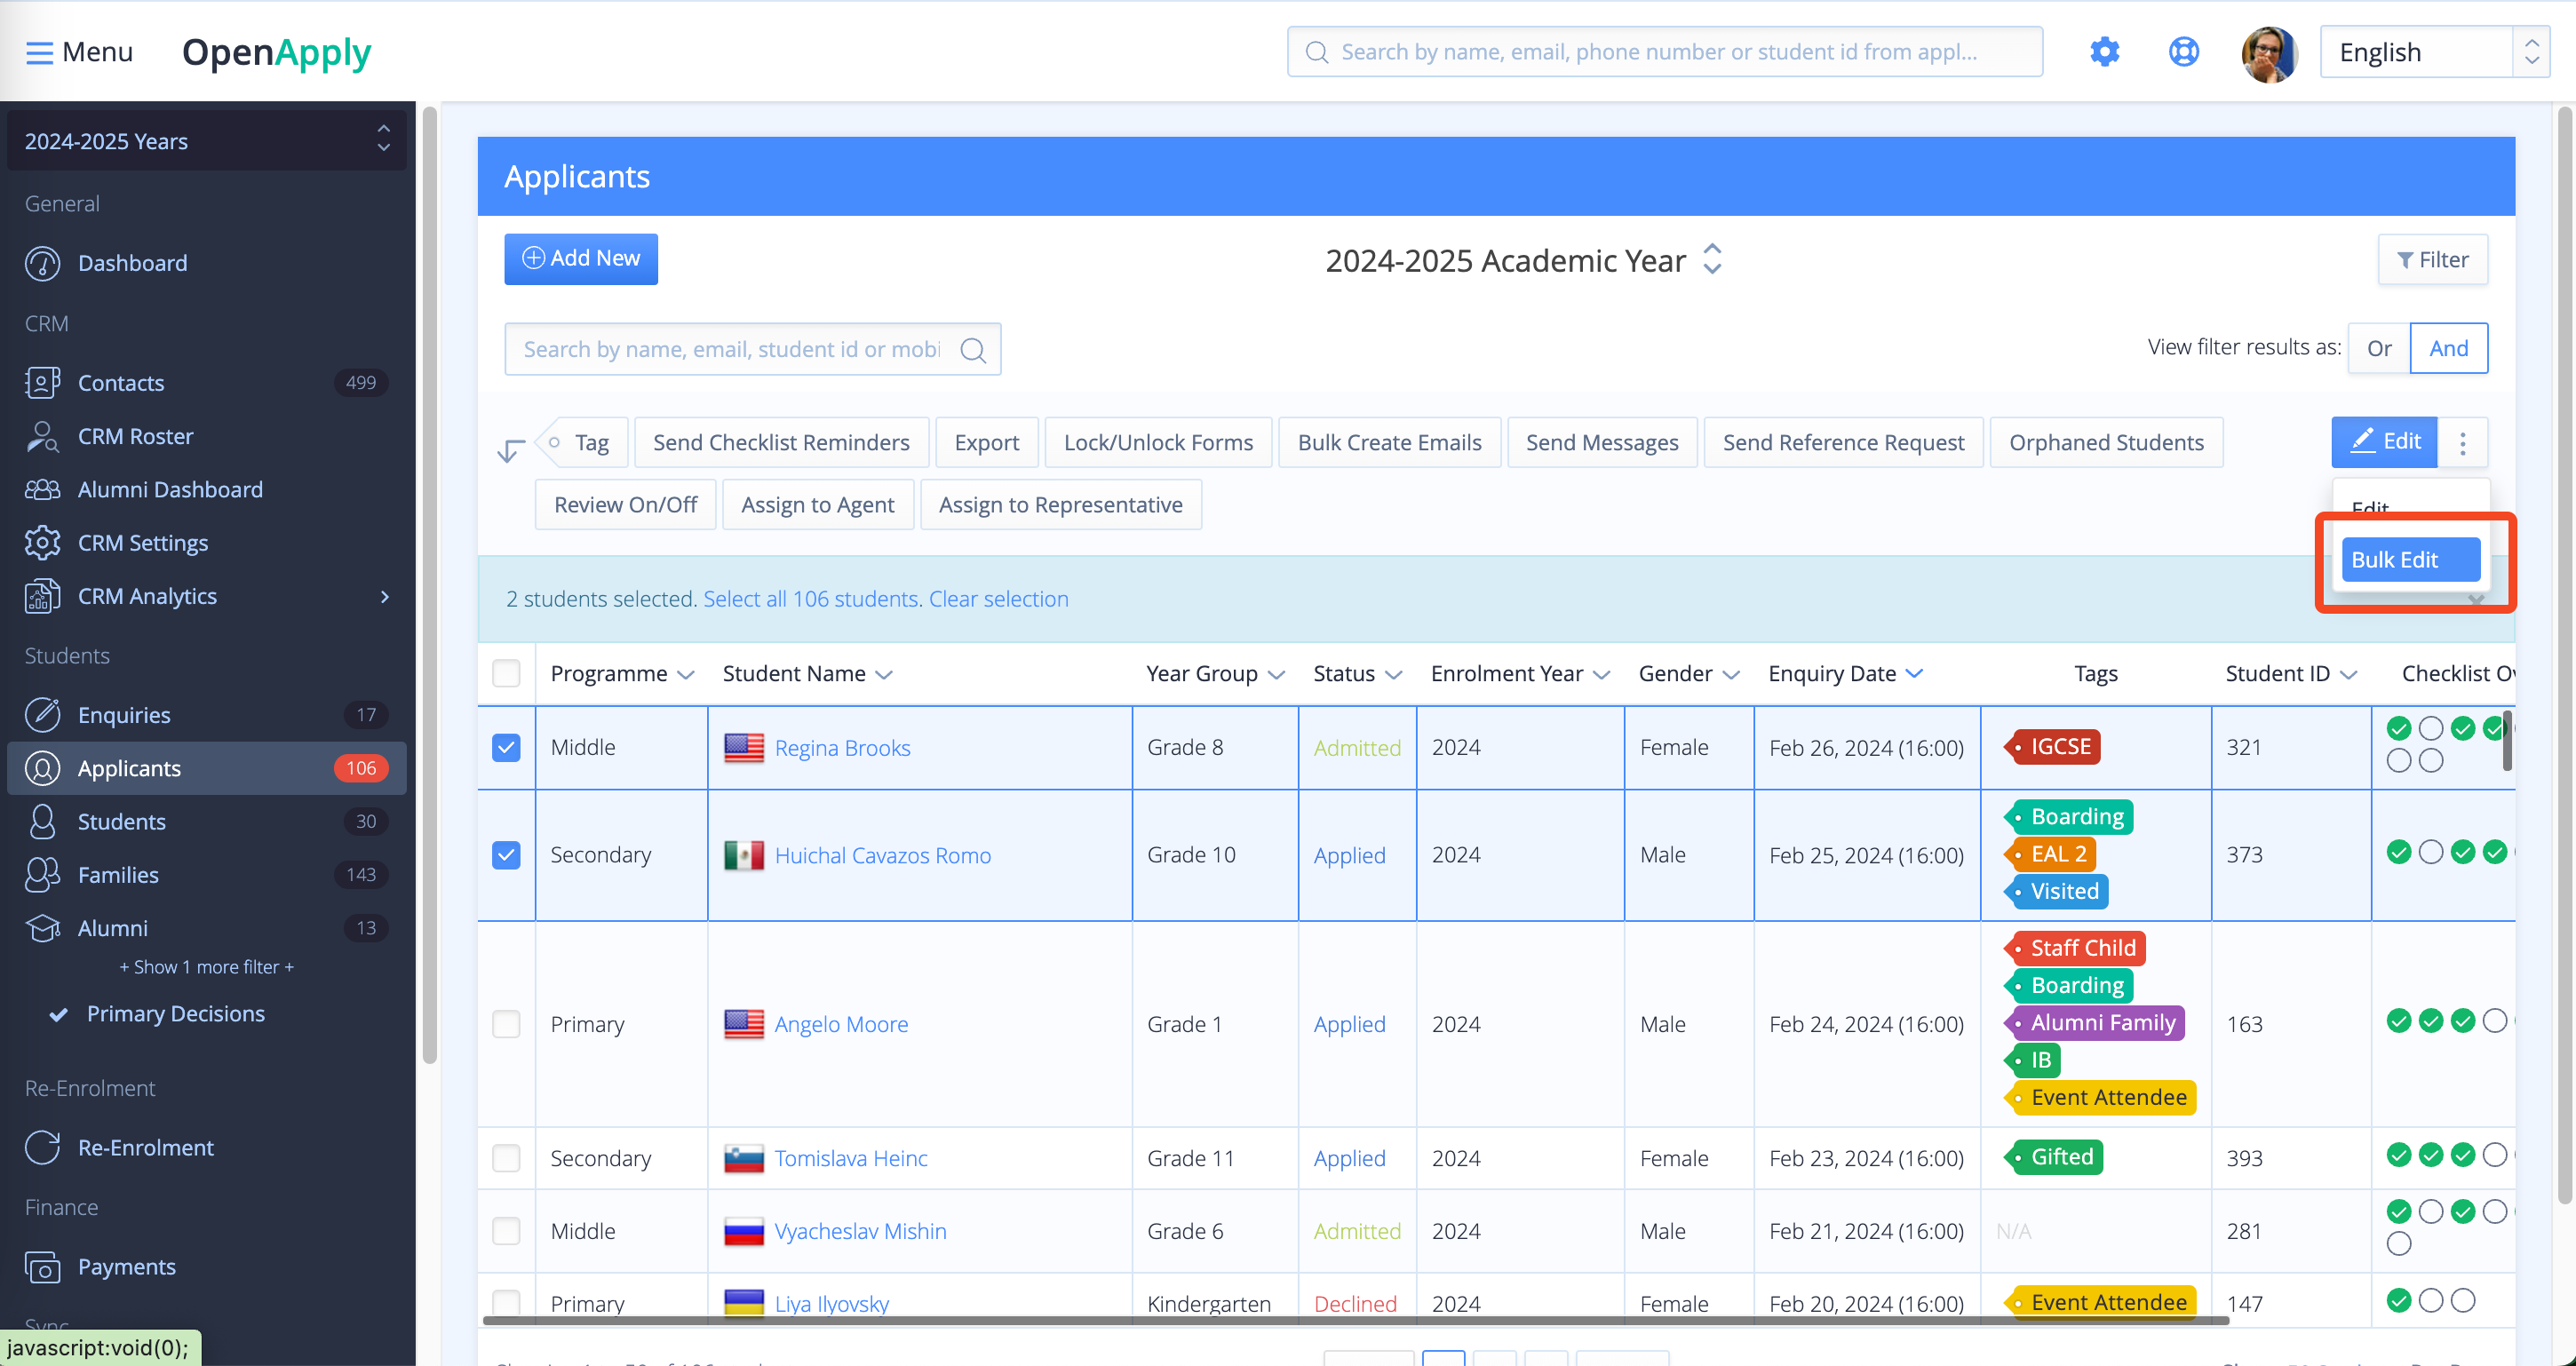The image size is (2576, 1366).
Task: Click Lock/Unlock Forms action
Action: tap(1158, 443)
